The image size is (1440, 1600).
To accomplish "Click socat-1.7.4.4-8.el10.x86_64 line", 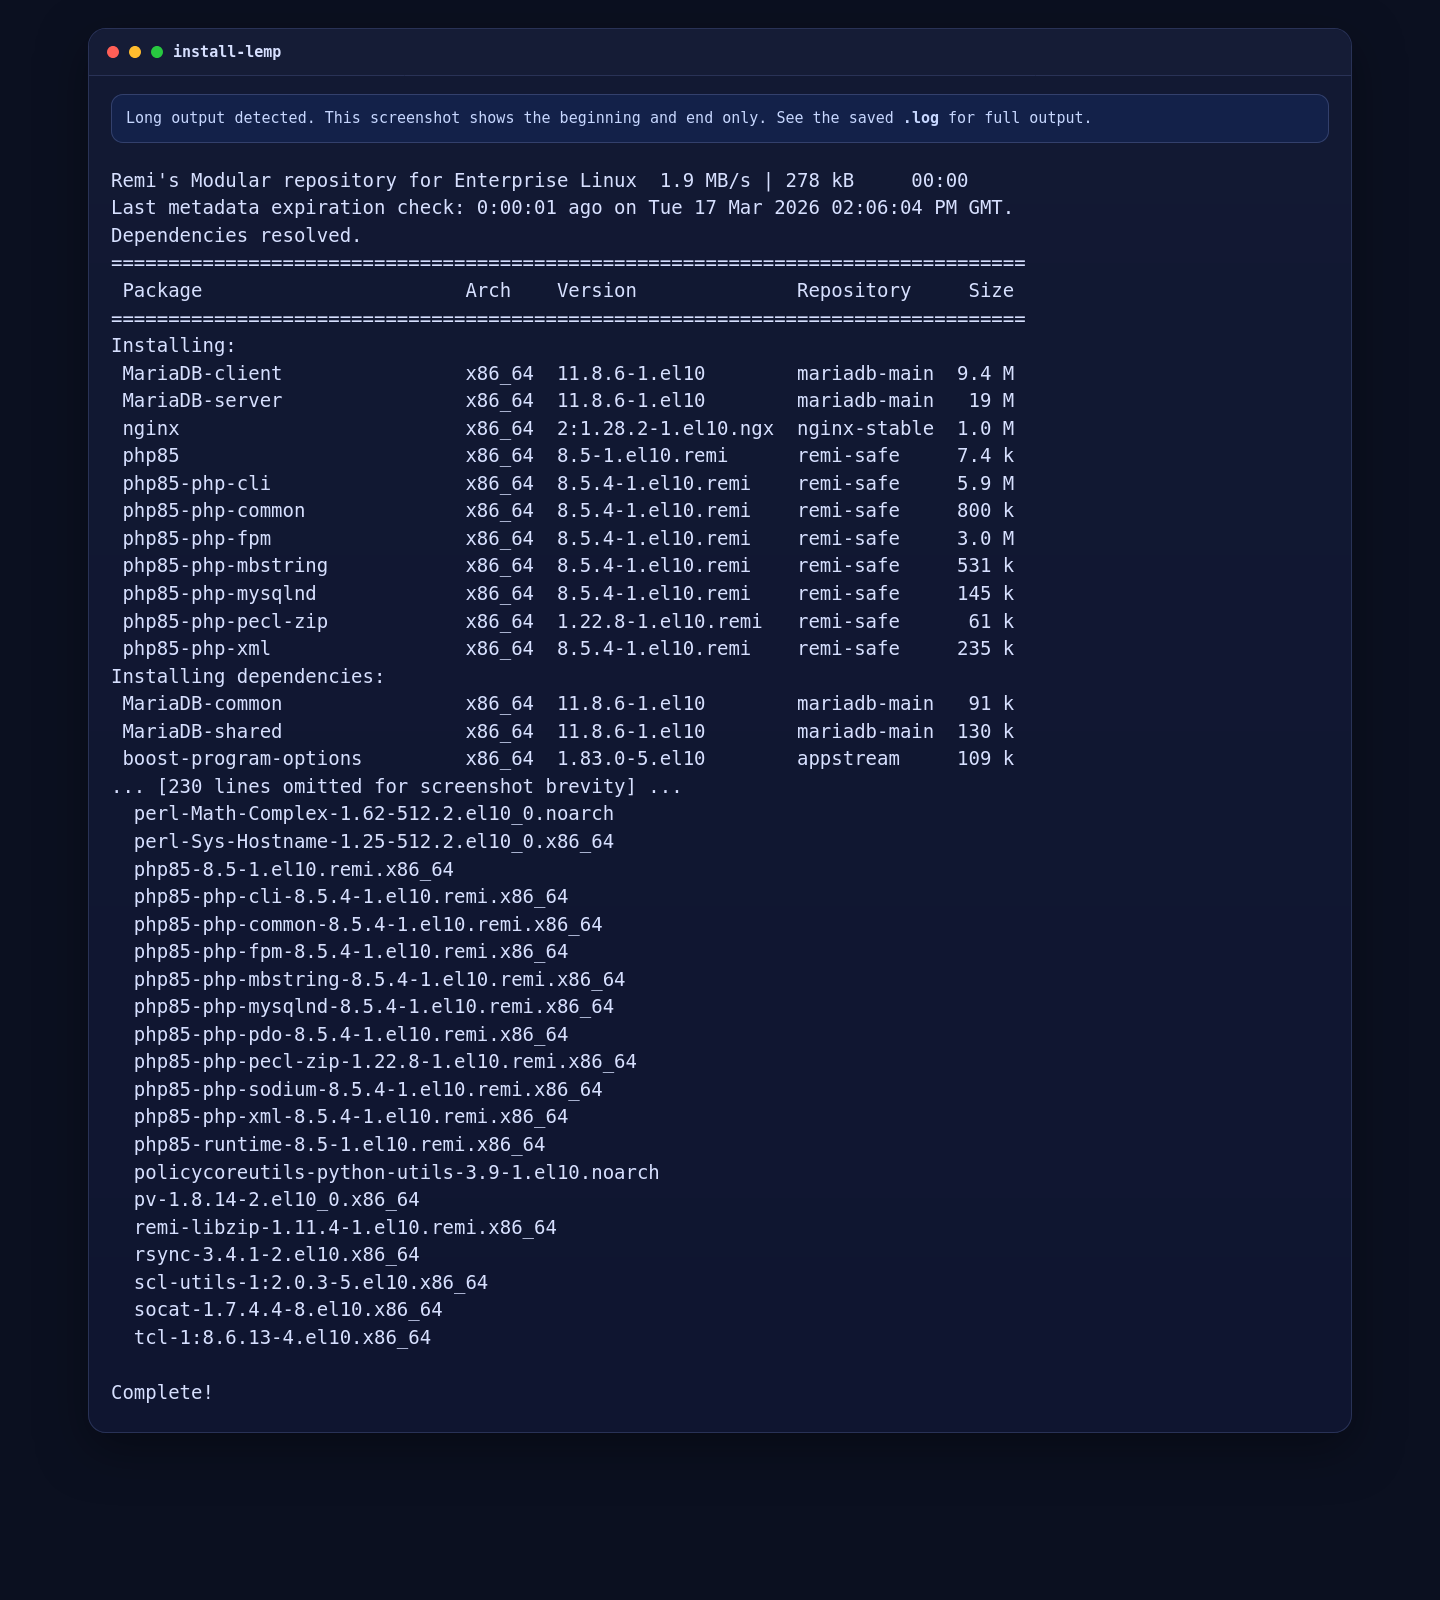I will coord(288,1310).
